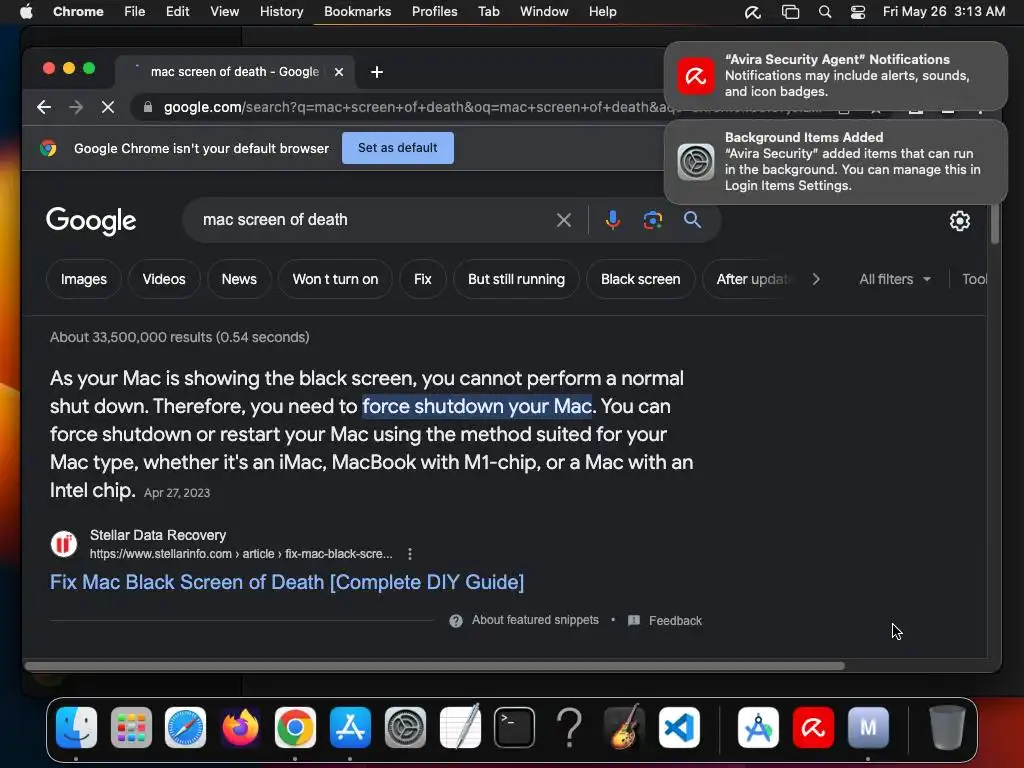
Task: Open Avira Security from the dock
Action: pos(813,727)
